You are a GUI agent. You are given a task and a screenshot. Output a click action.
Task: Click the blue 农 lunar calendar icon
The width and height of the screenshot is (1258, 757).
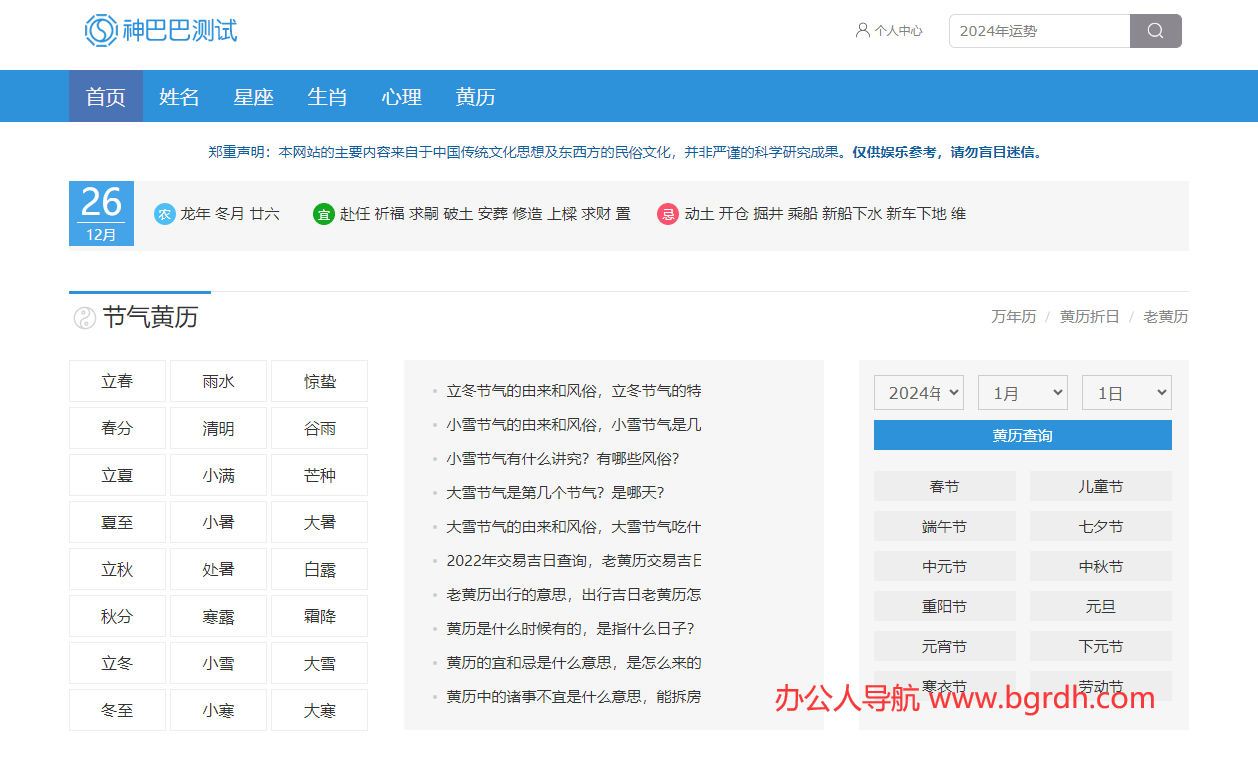(165, 214)
